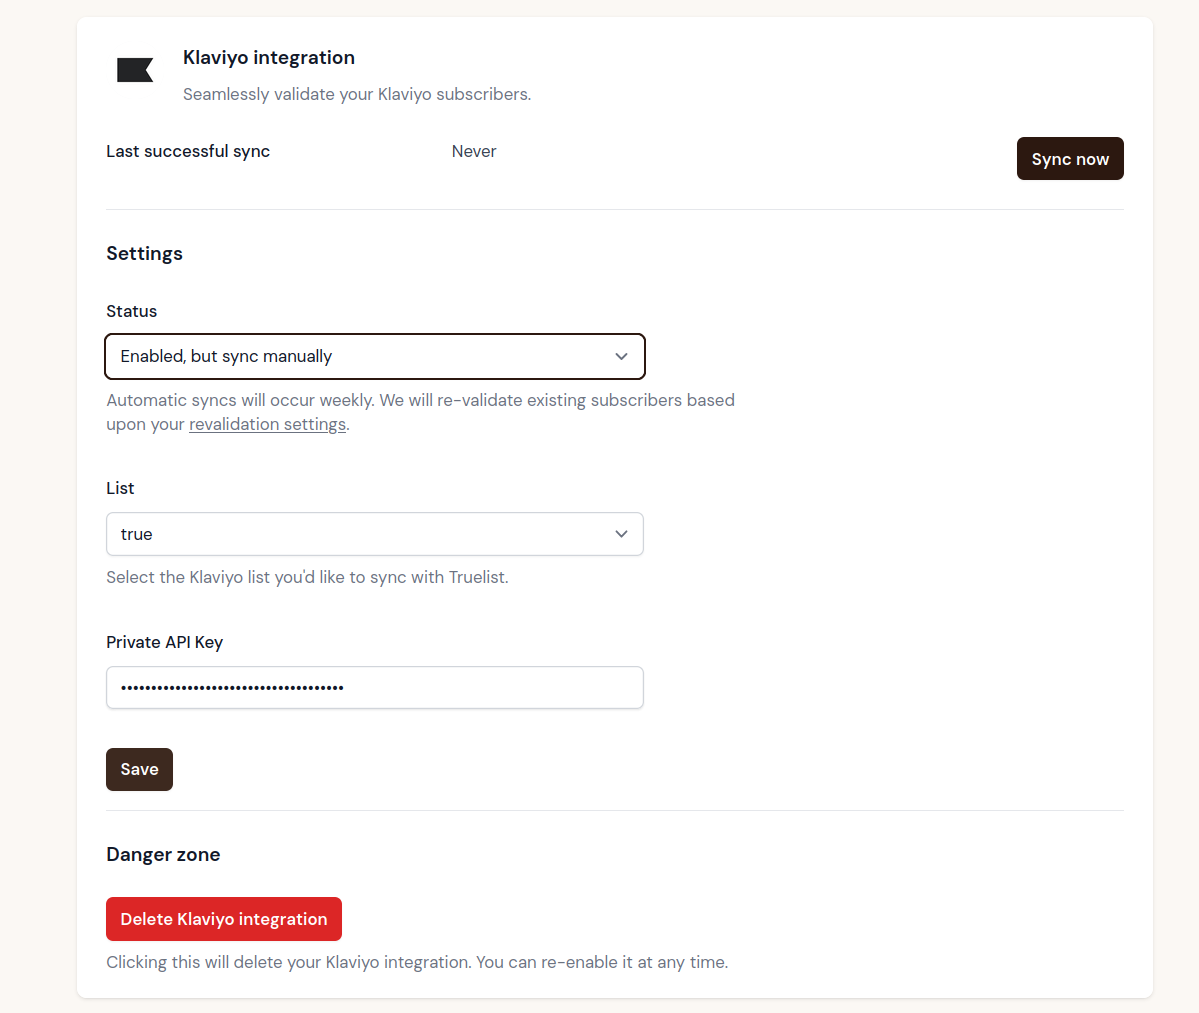Open the List dropdown showing true
The image size is (1199, 1013).
point(375,534)
